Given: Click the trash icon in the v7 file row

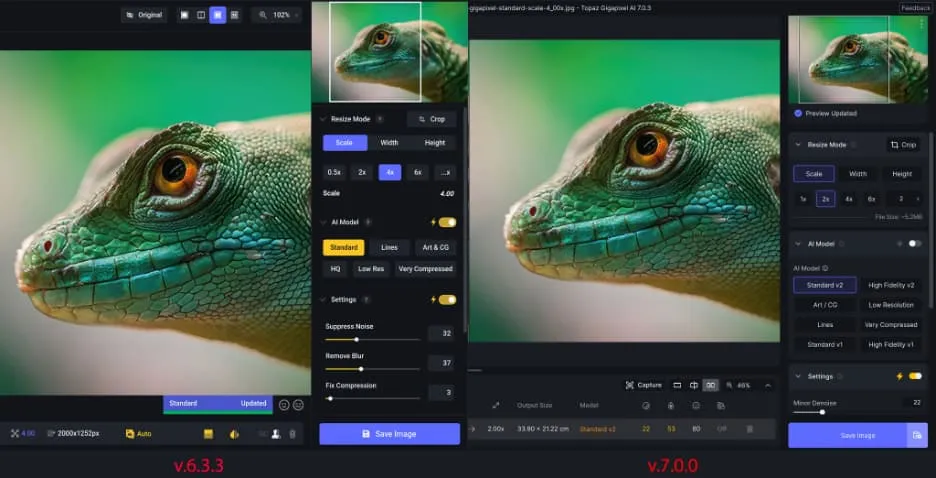Looking at the screenshot, I should [749, 429].
